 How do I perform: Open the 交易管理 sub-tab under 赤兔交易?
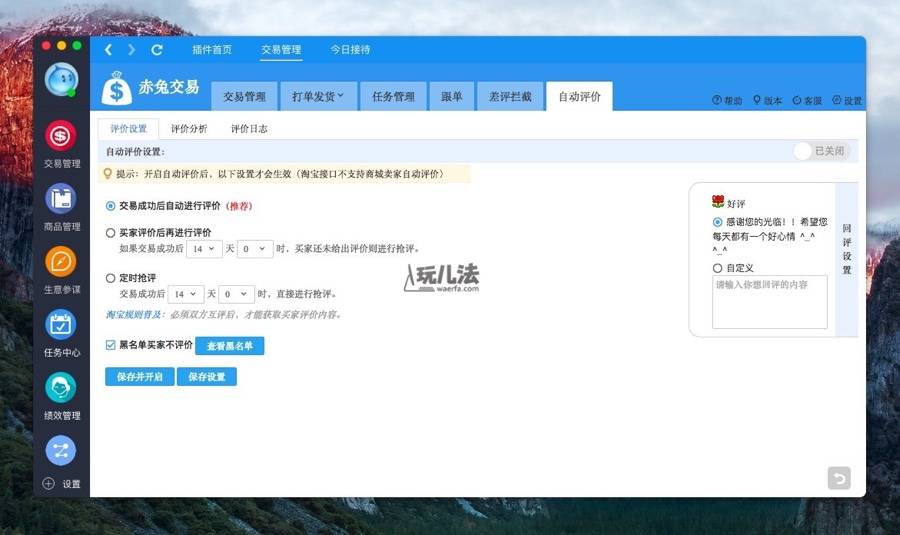[x=244, y=96]
